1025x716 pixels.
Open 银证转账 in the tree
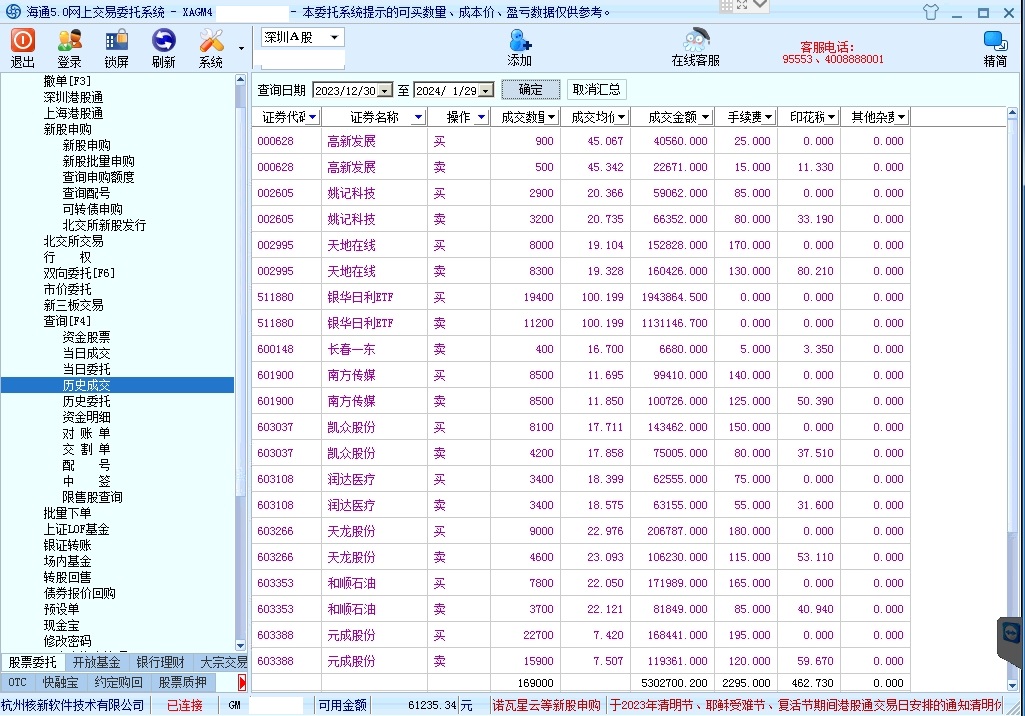click(67, 545)
